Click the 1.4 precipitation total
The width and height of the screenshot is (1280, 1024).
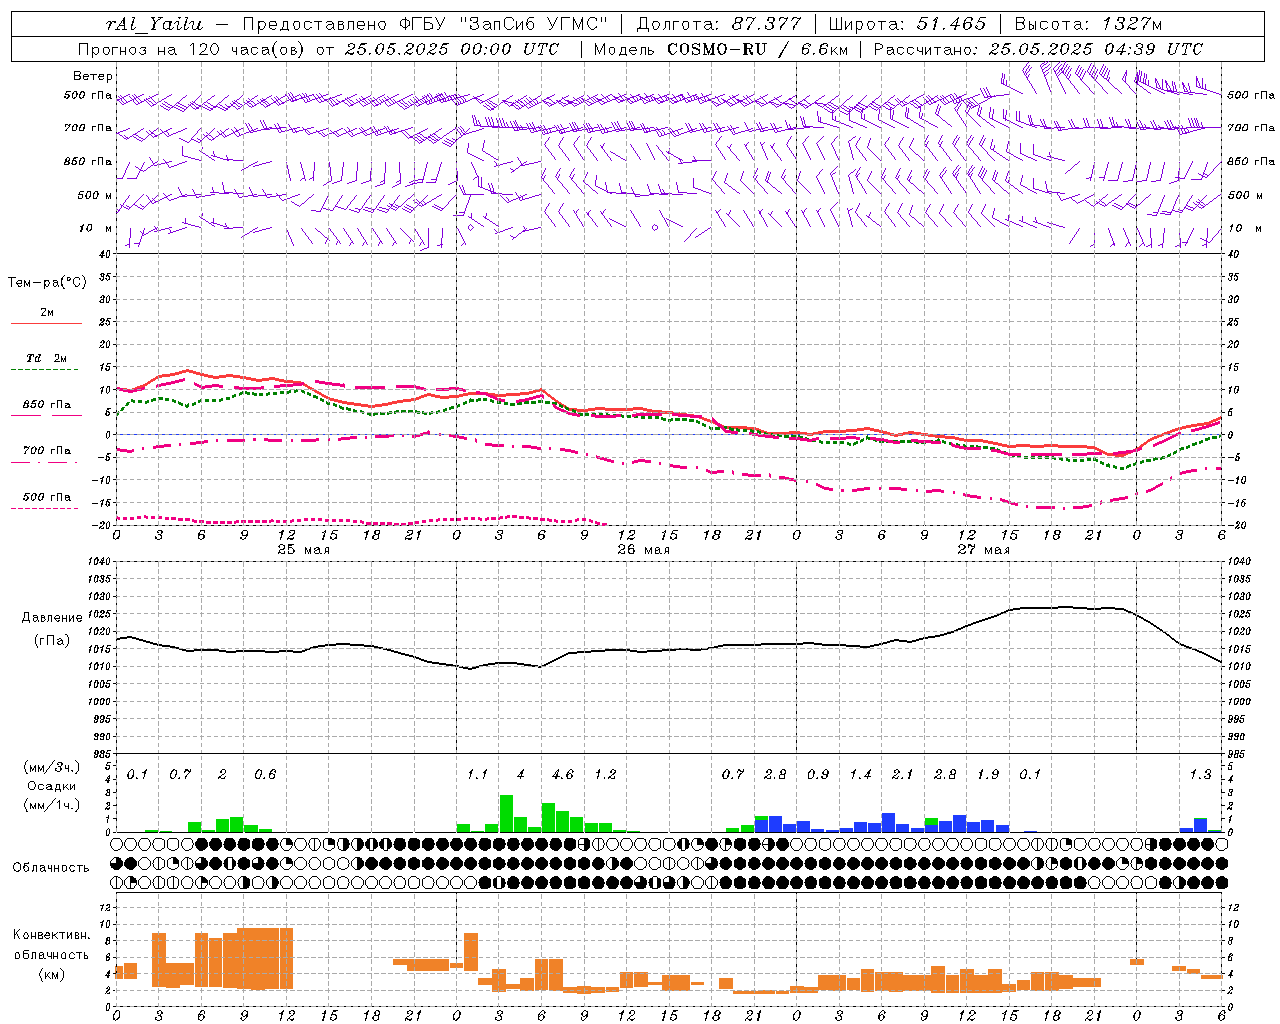coord(860,774)
